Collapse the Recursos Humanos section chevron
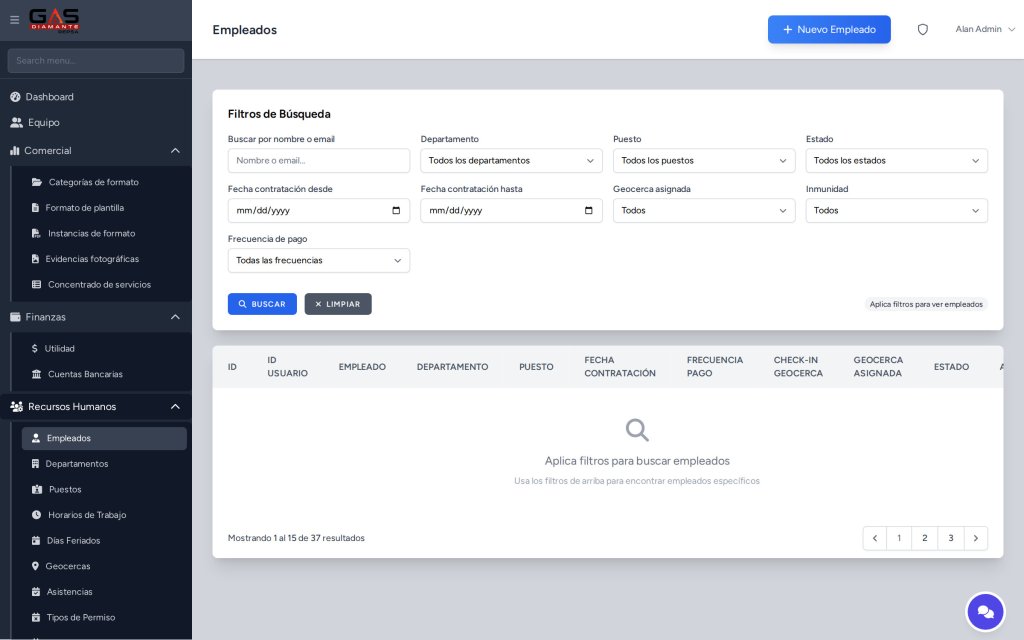This screenshot has width=1024, height=640. coord(175,406)
